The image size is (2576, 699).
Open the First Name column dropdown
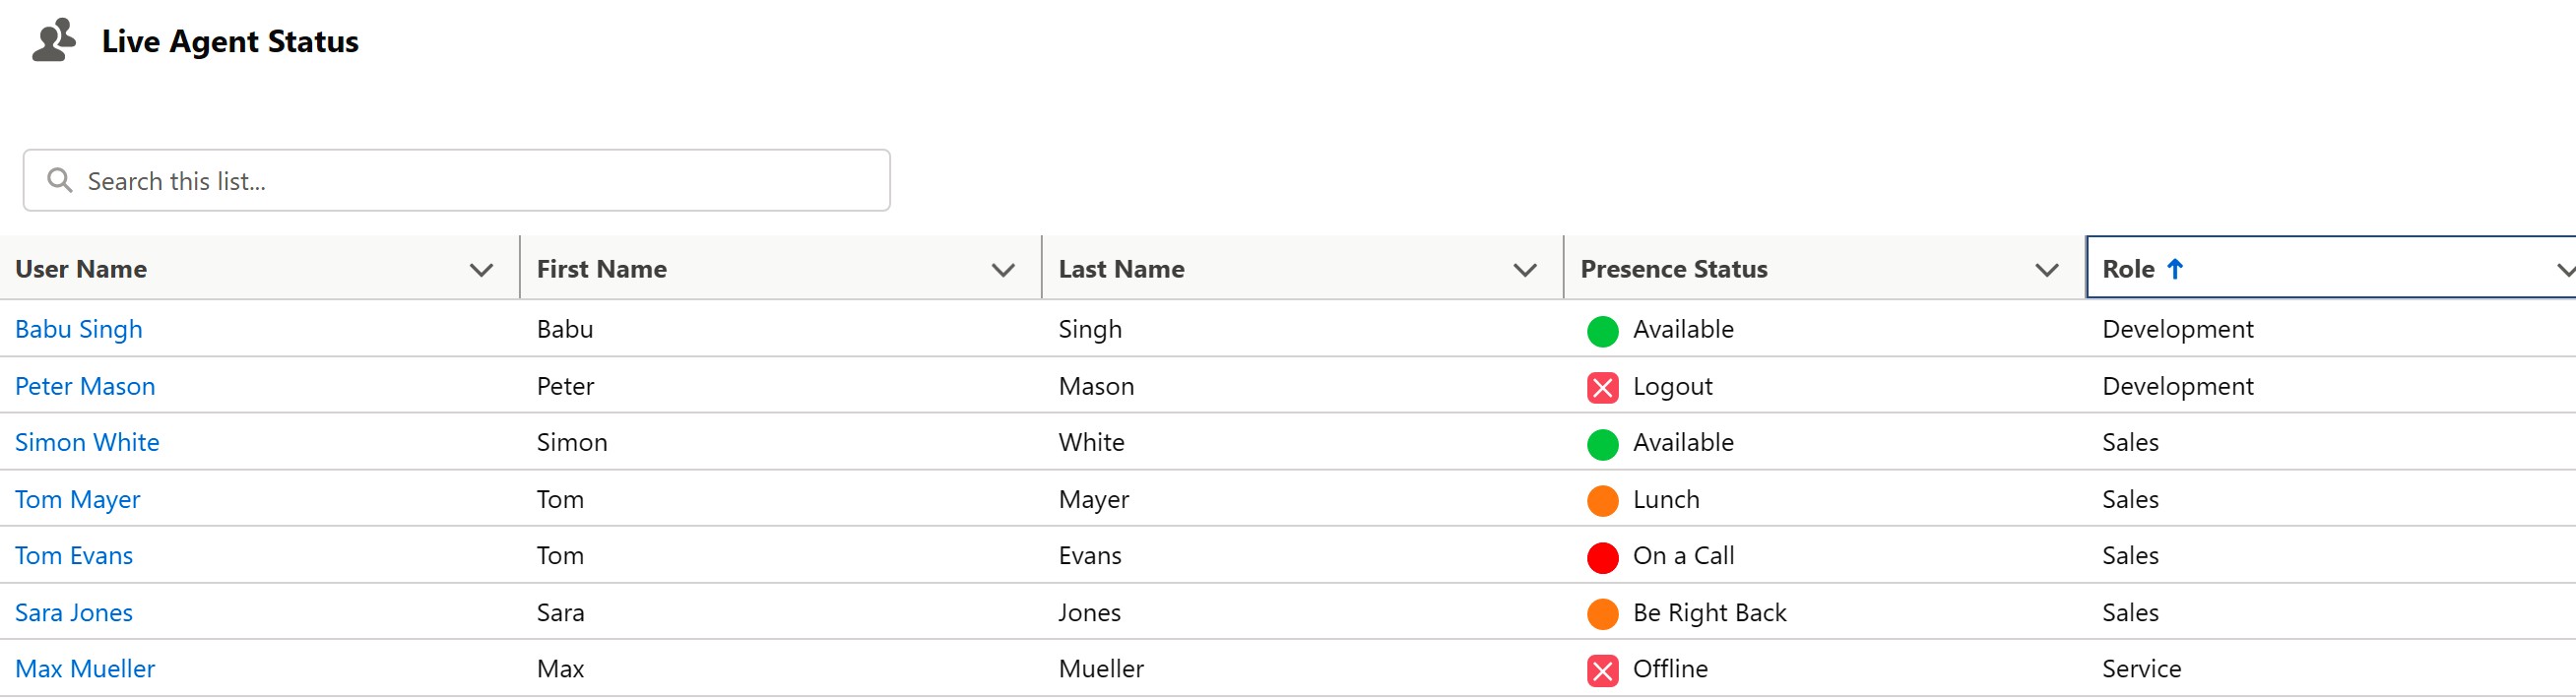click(x=1003, y=269)
